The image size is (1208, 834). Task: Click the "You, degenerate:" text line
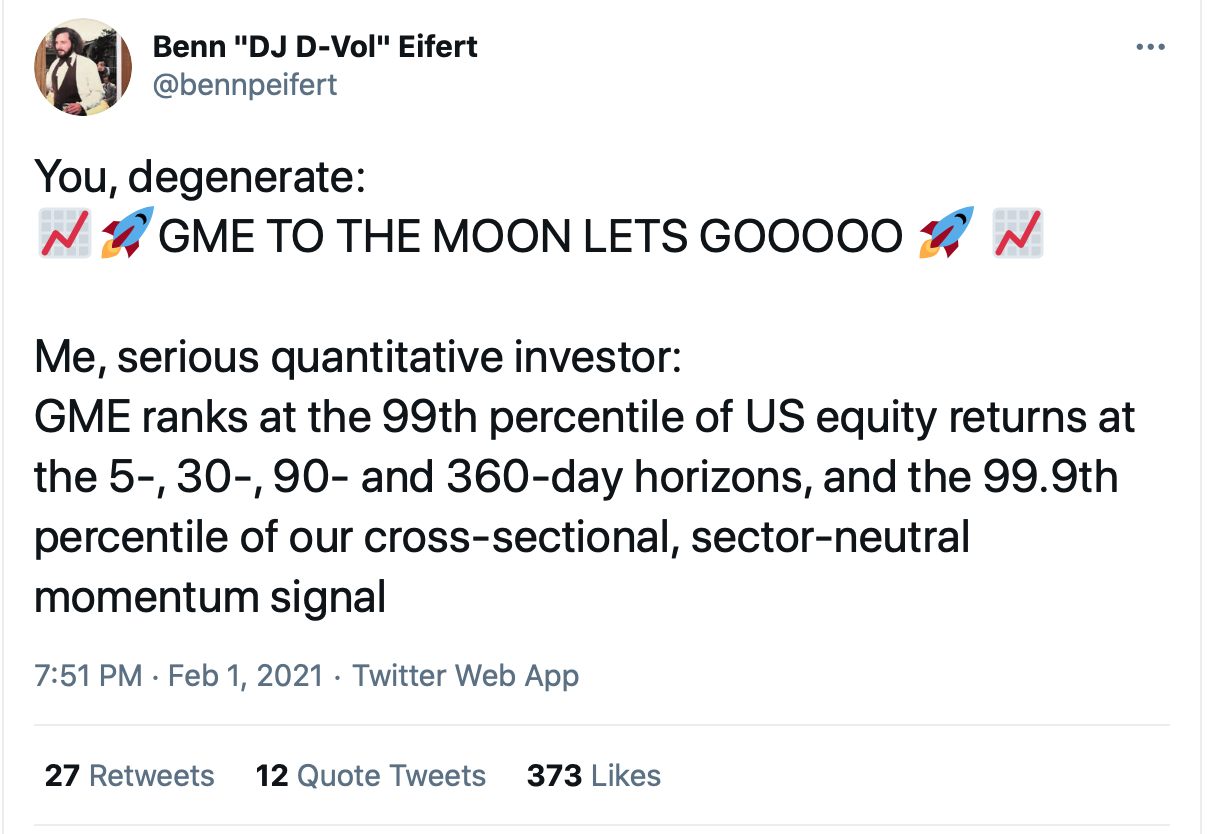tap(200, 177)
